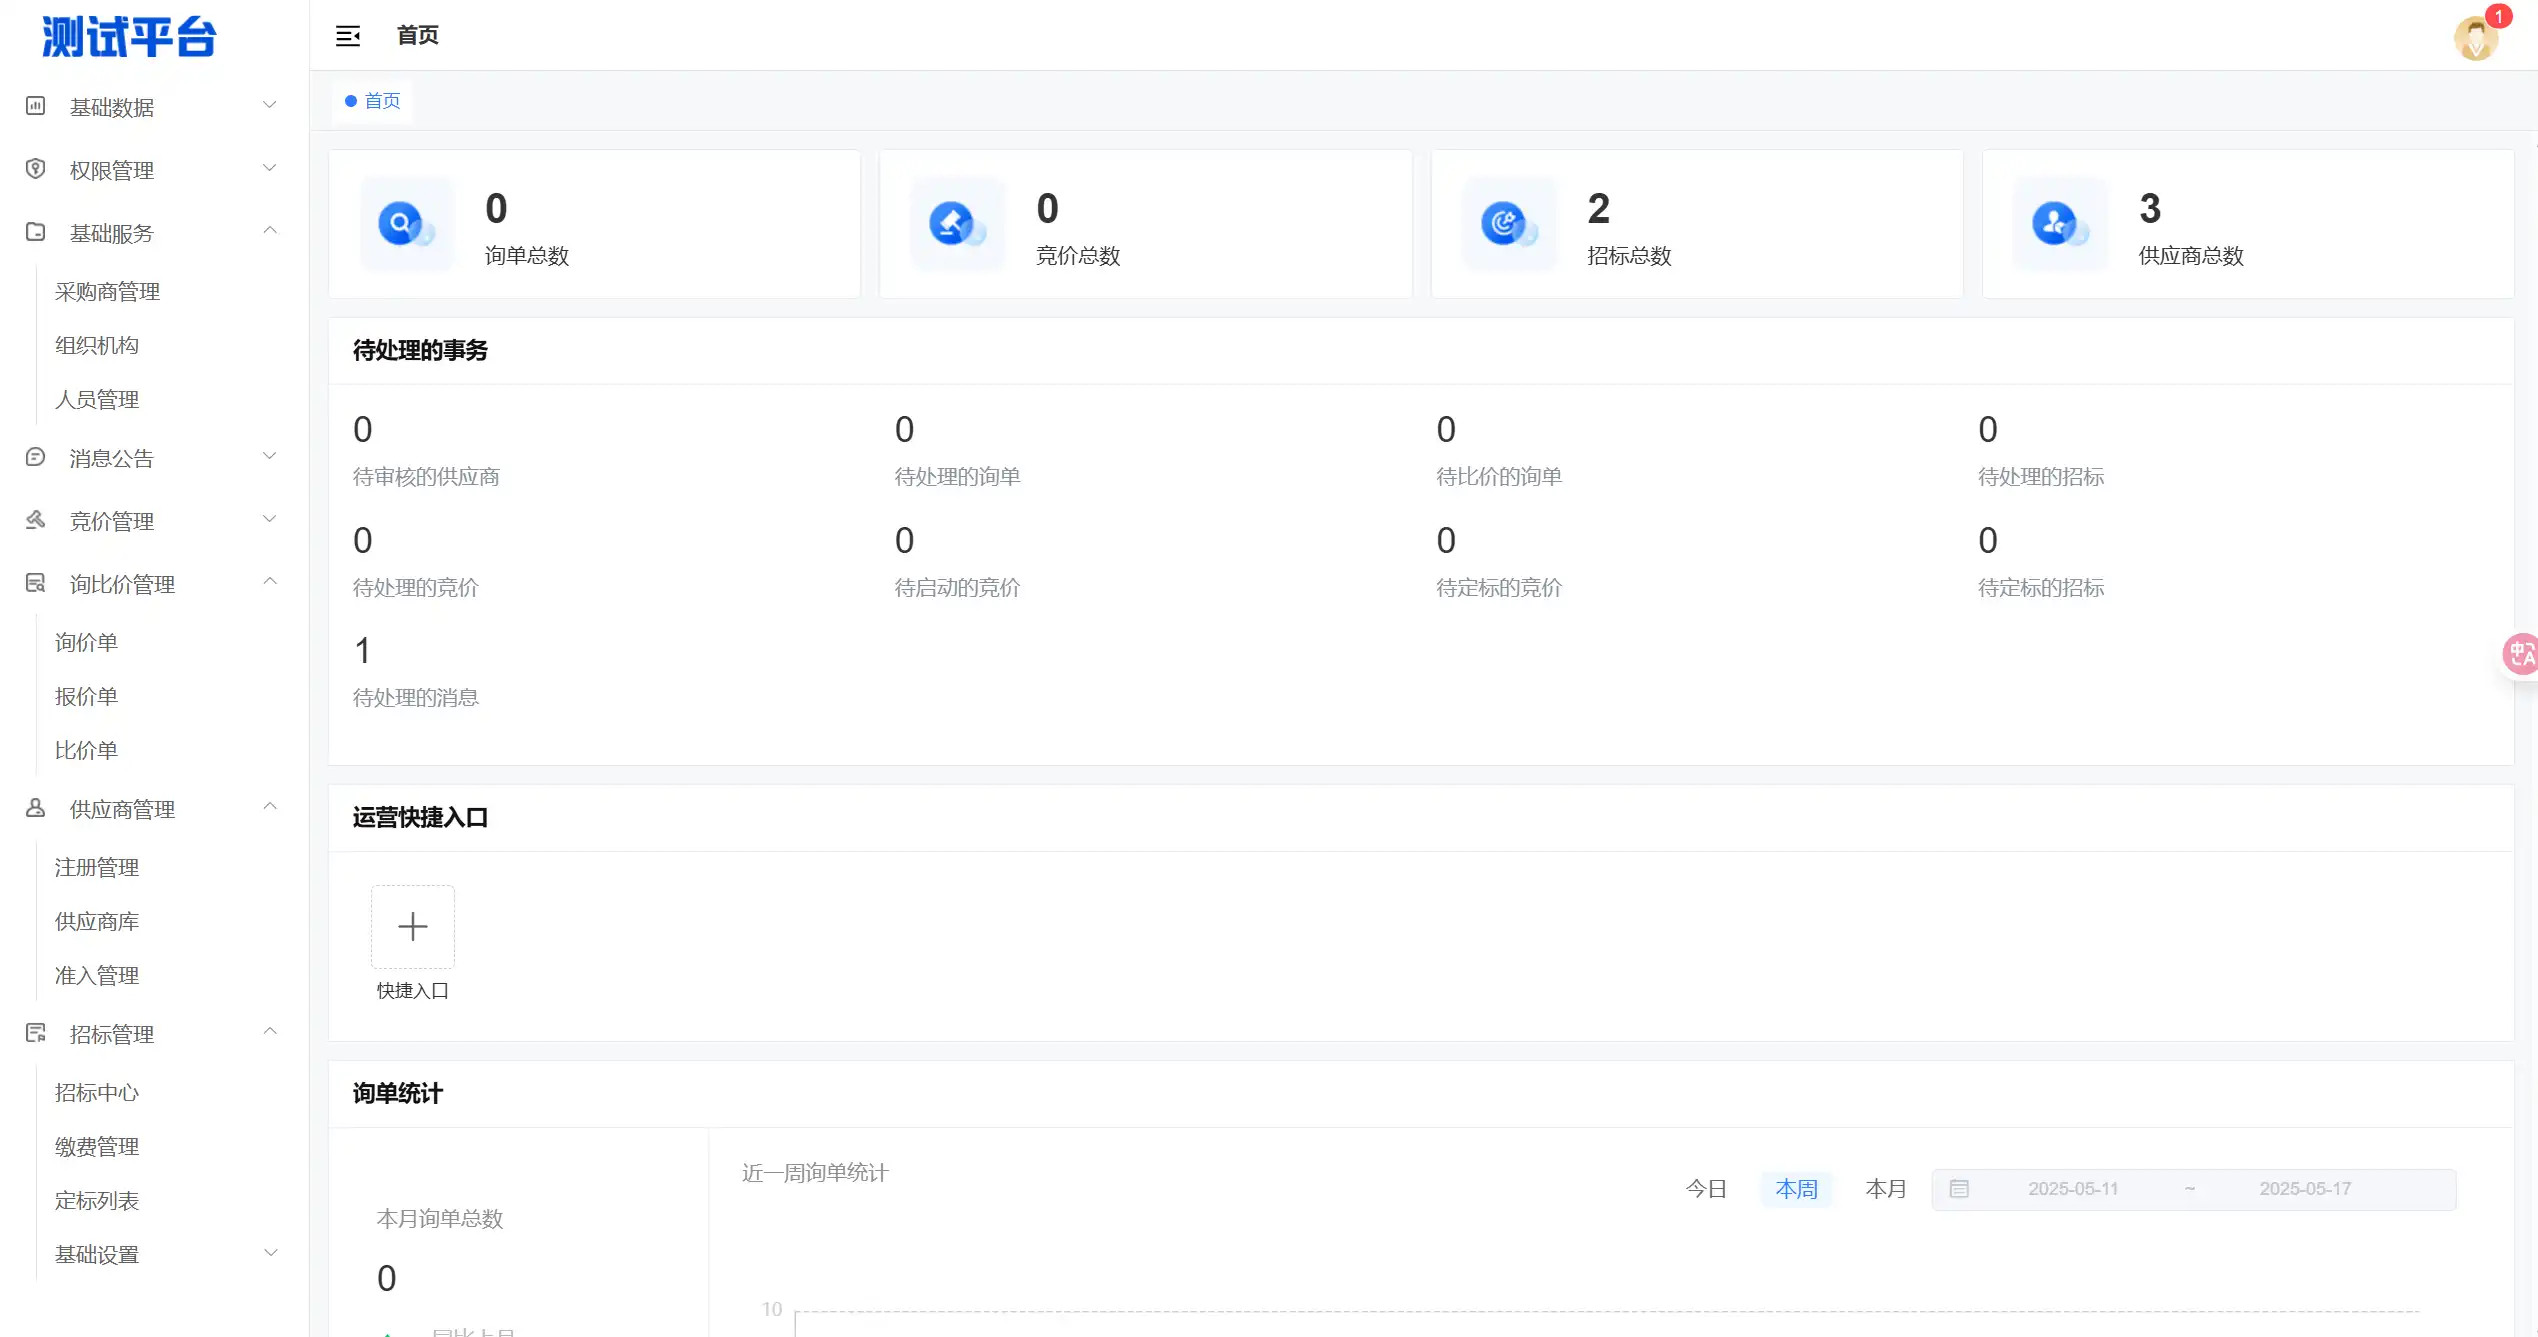2538x1337 pixels.
Task: Click the 基础服务 folder icon
Action: (35, 232)
